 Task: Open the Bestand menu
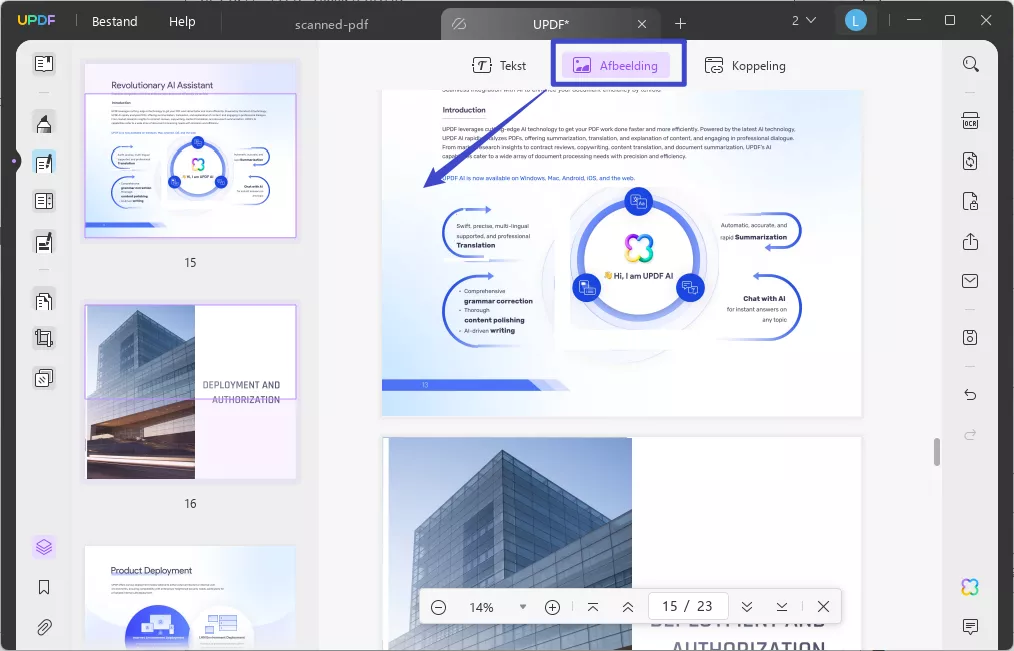[x=114, y=21]
